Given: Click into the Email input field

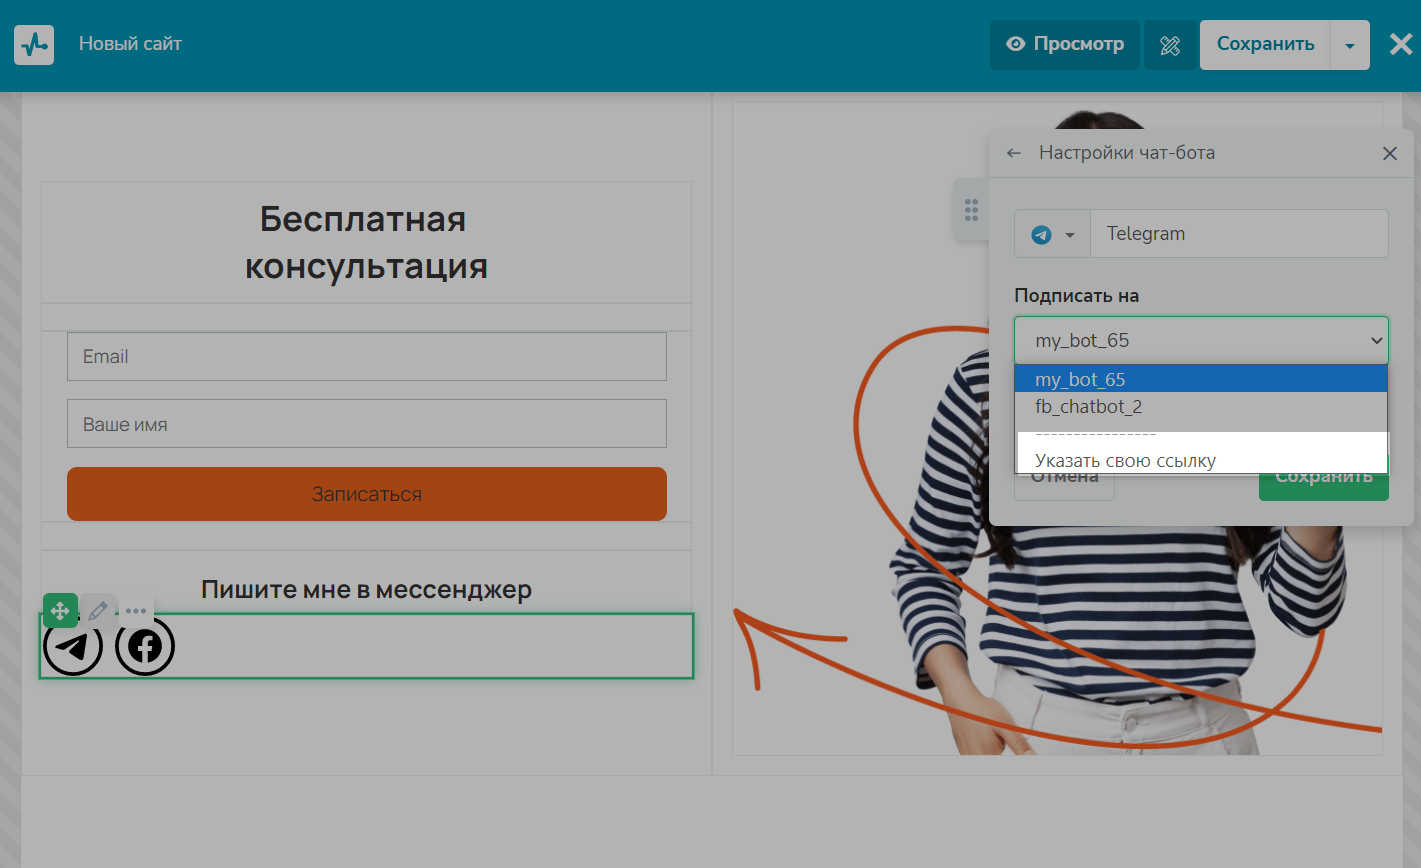Looking at the screenshot, I should (x=367, y=357).
